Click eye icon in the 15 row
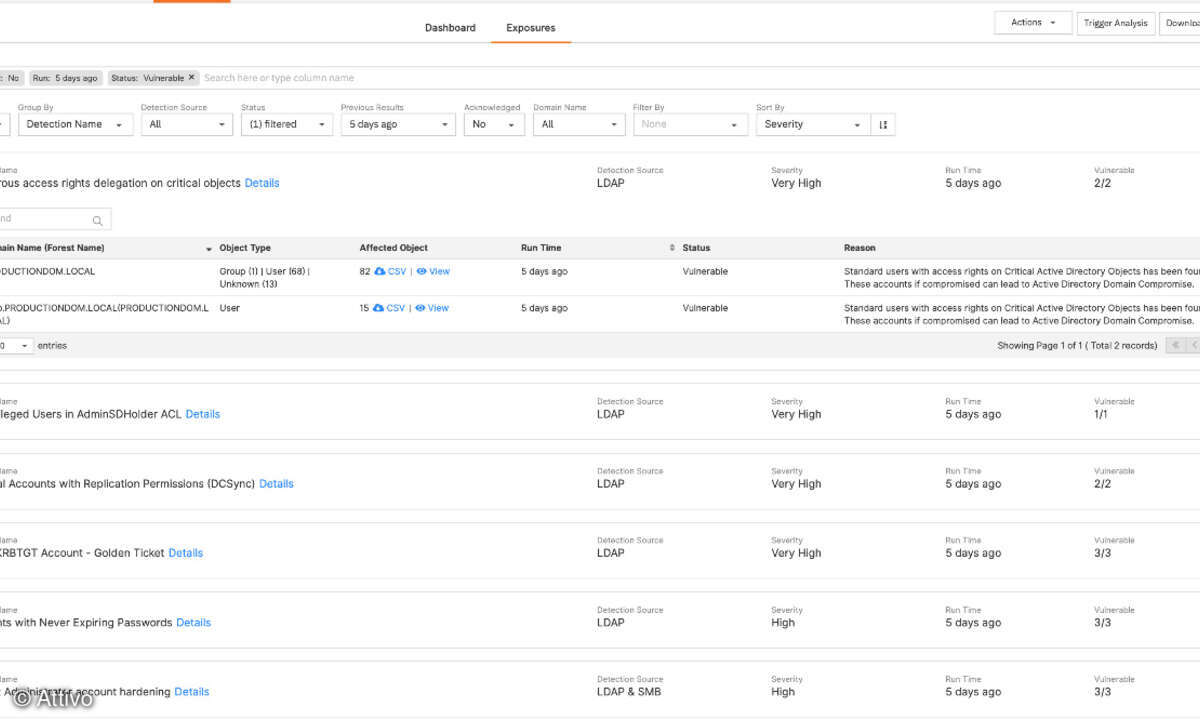The height and width of the screenshot is (720, 1200). point(420,308)
